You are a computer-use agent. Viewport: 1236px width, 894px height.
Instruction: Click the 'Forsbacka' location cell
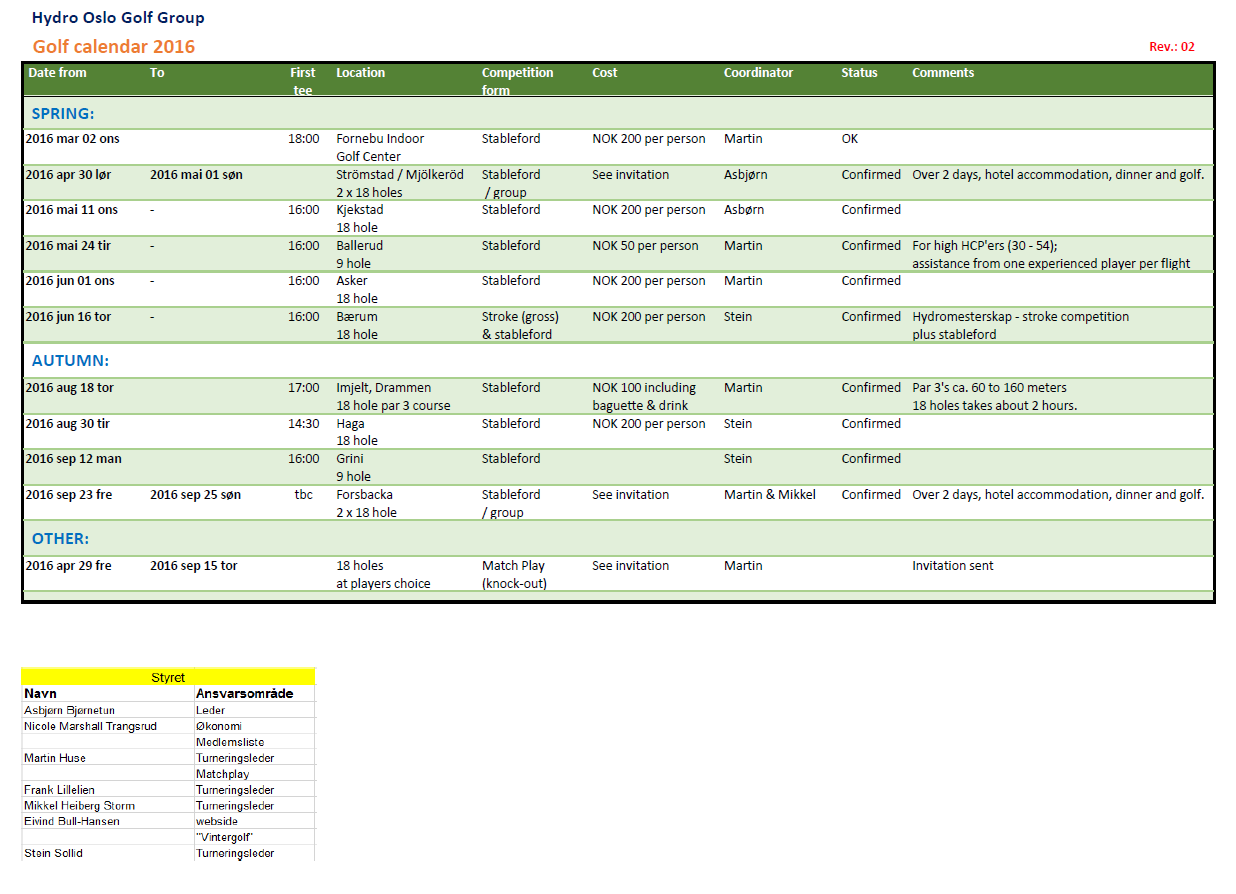pos(364,495)
